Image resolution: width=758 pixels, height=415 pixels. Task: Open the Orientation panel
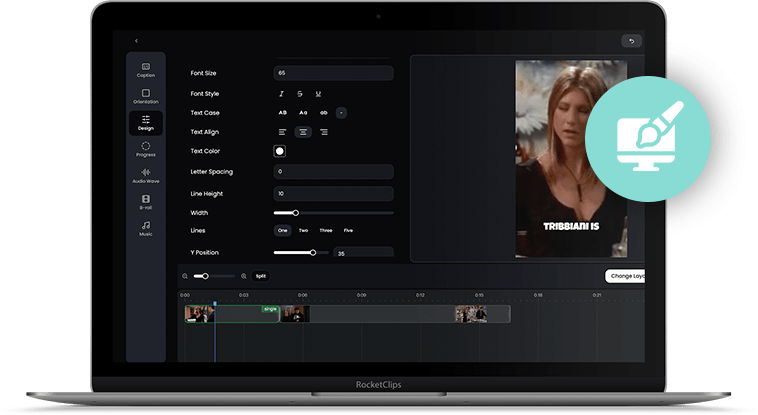(x=146, y=96)
